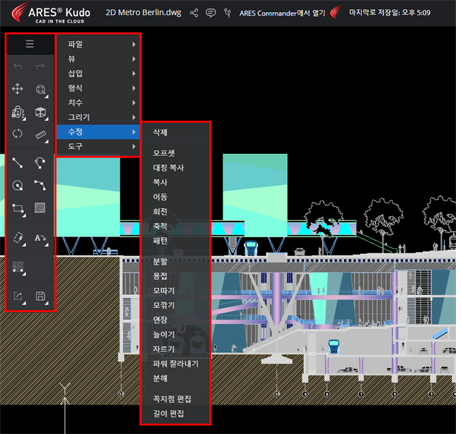The width and height of the screenshot is (462, 434).
Task: Choose 꼭지점 편집 from the submenu
Action: click(x=176, y=399)
